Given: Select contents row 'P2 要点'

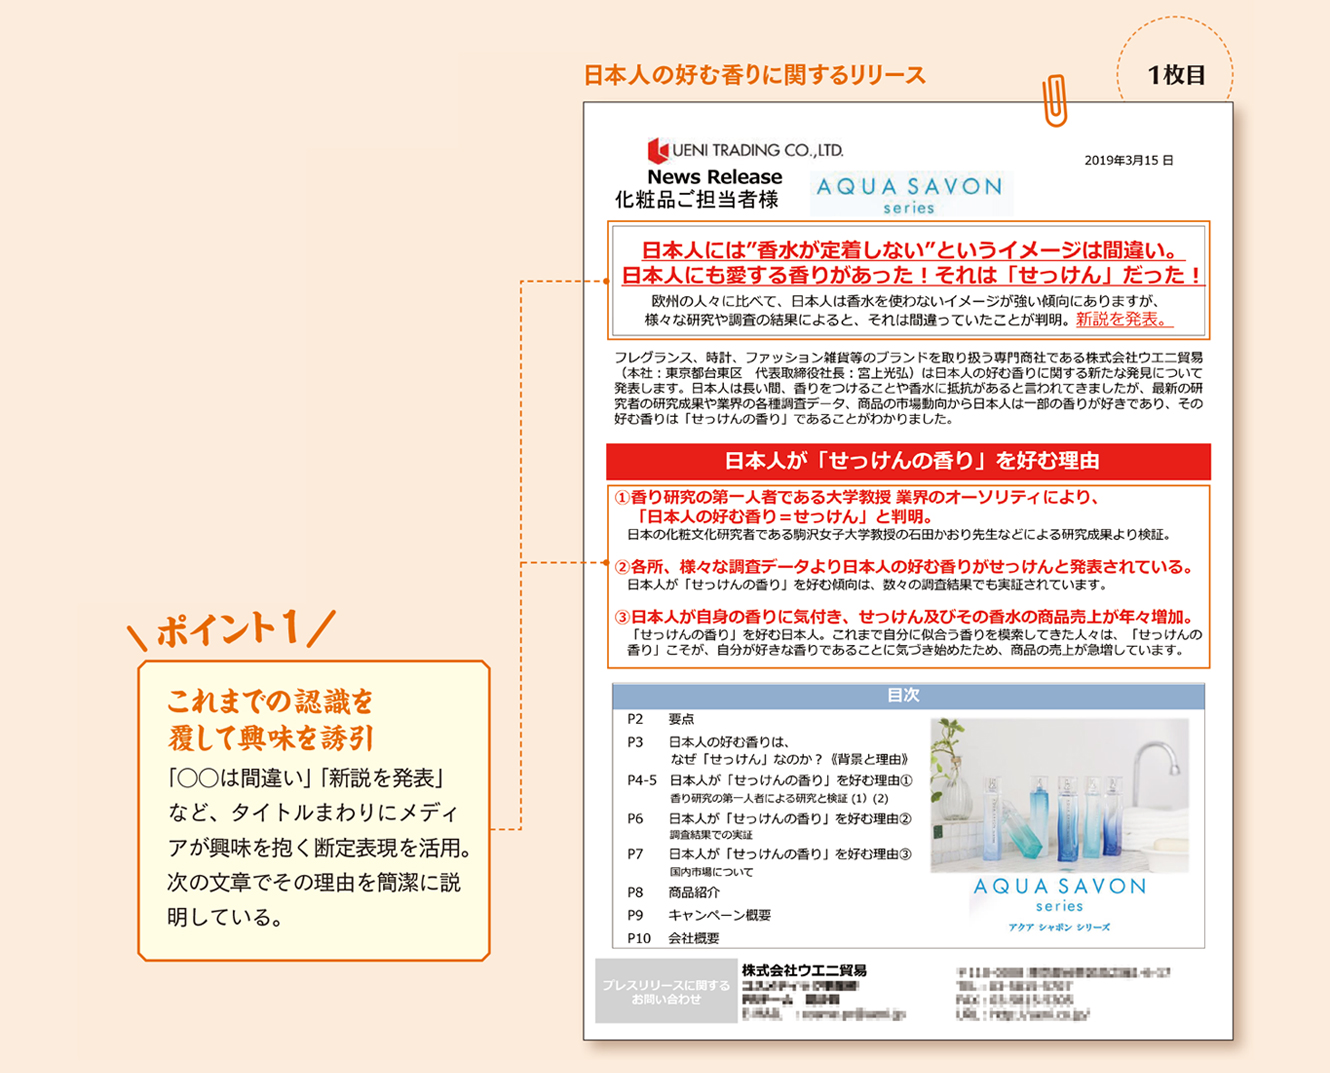Looking at the screenshot, I should pos(661,719).
